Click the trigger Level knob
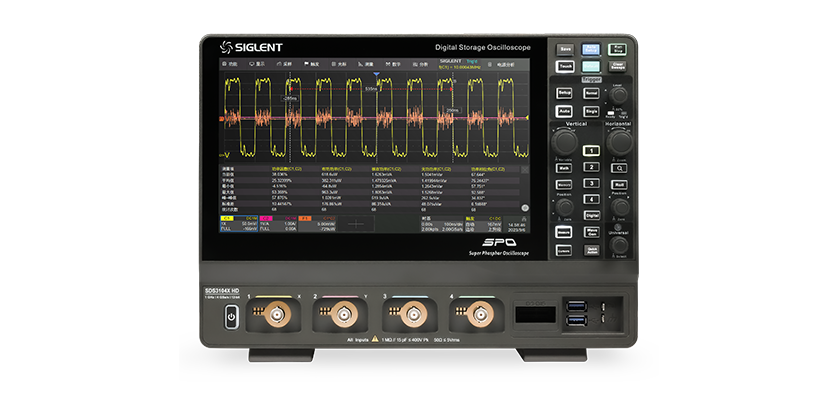Viewport: 839px width, 398px height. click(619, 95)
